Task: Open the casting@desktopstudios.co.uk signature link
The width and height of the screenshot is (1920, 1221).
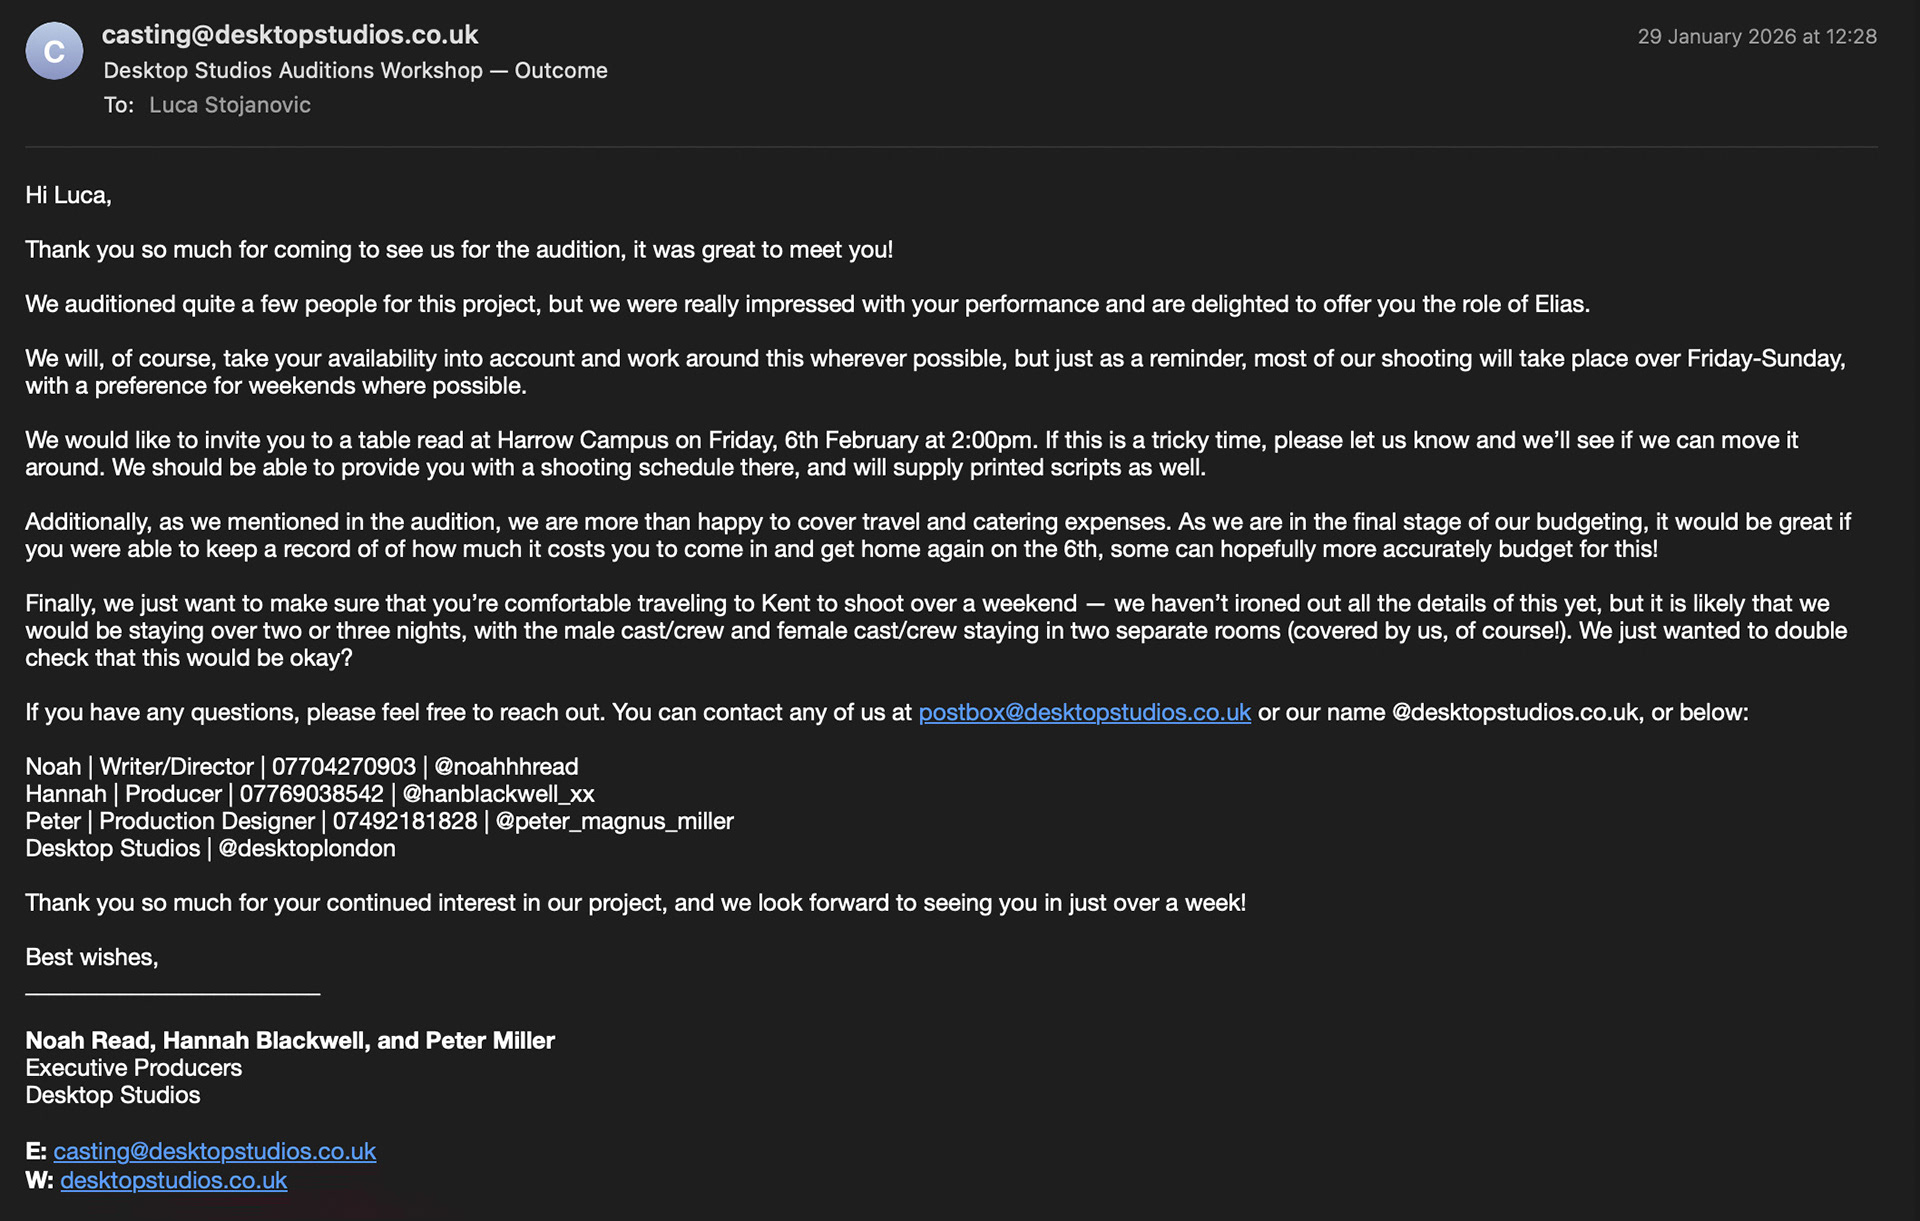Action: coord(215,1152)
